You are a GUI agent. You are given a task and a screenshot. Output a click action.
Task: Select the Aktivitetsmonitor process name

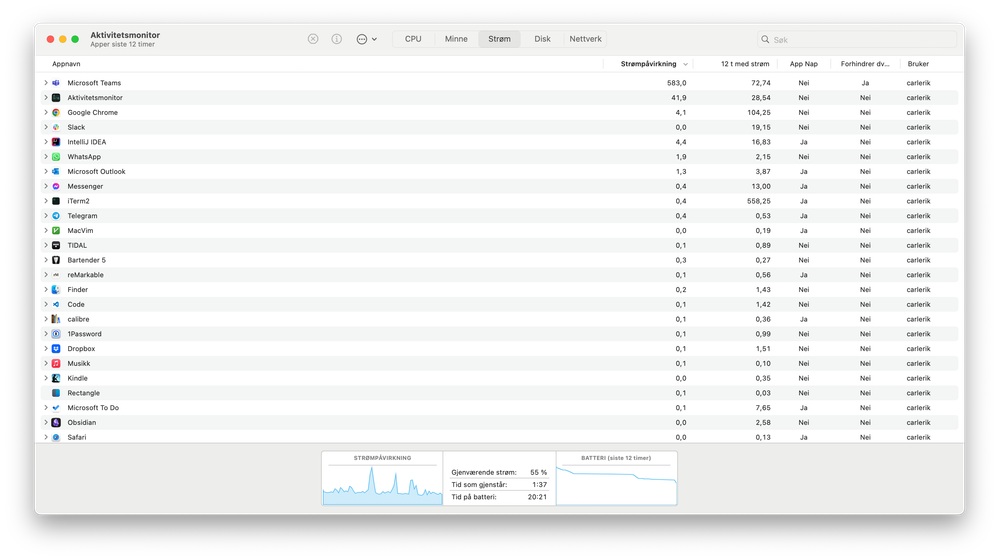click(x=95, y=97)
